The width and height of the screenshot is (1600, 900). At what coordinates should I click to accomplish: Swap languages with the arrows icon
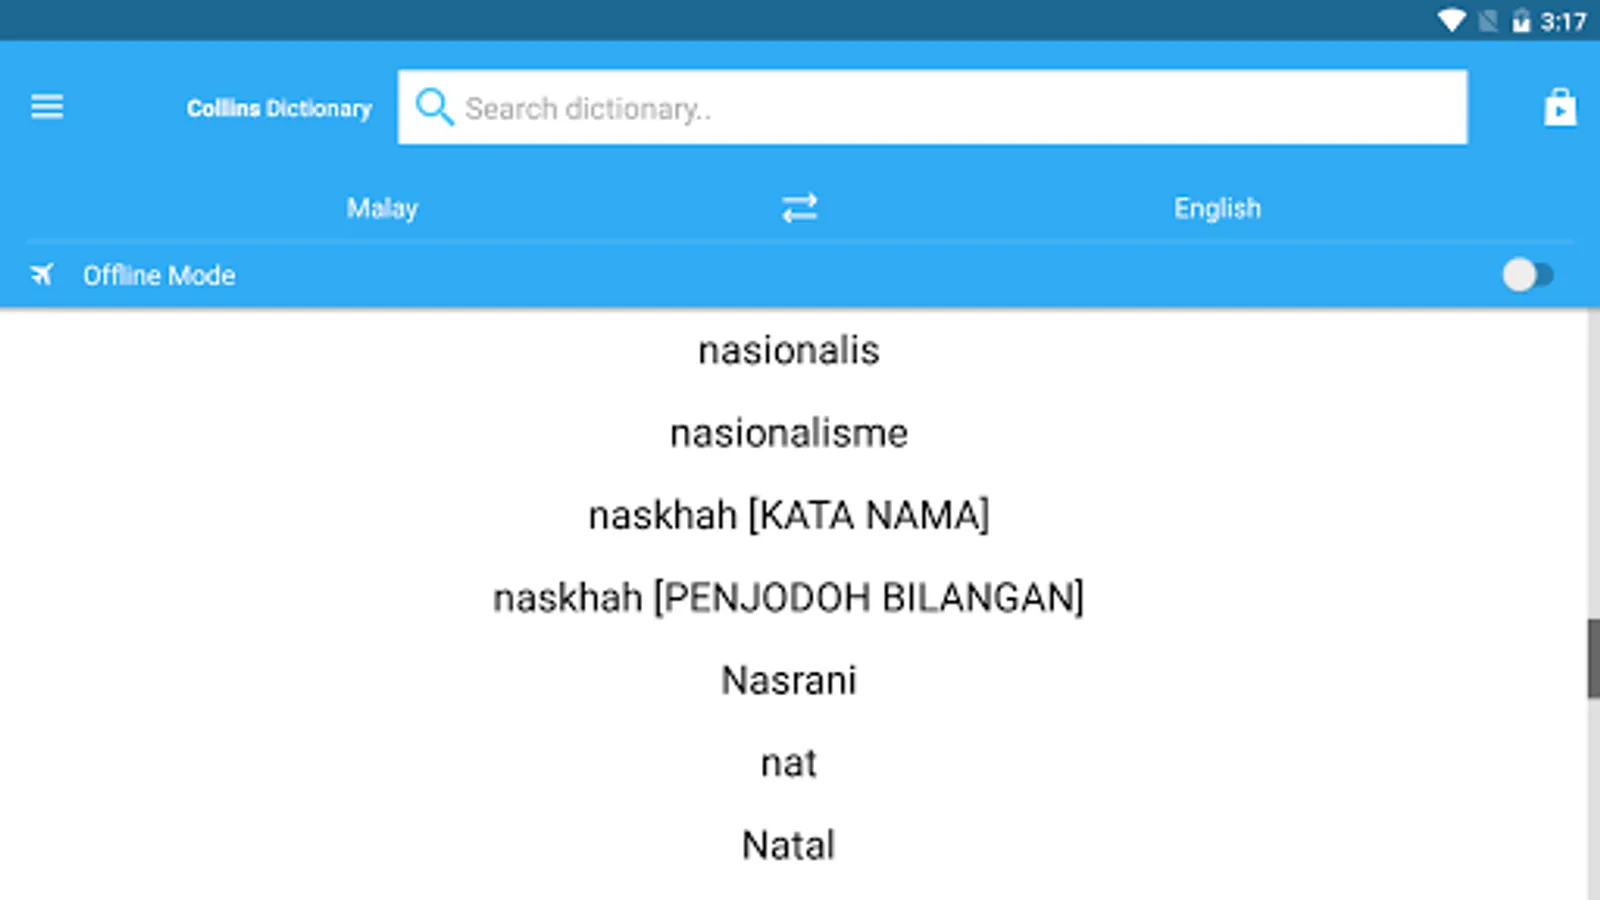799,208
